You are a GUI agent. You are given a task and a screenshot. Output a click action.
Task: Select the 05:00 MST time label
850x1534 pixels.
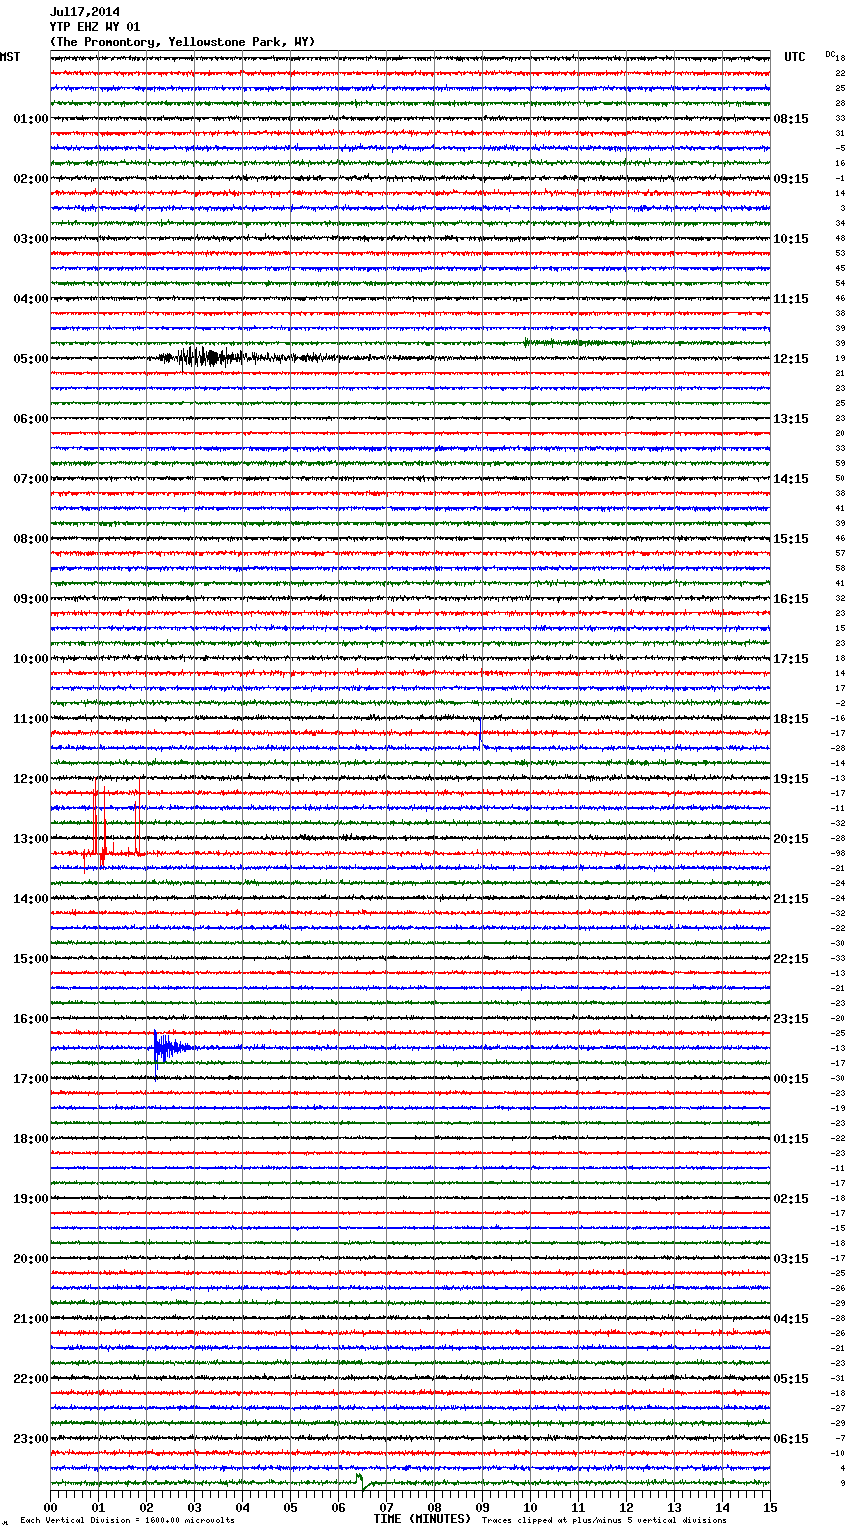tap(30, 359)
